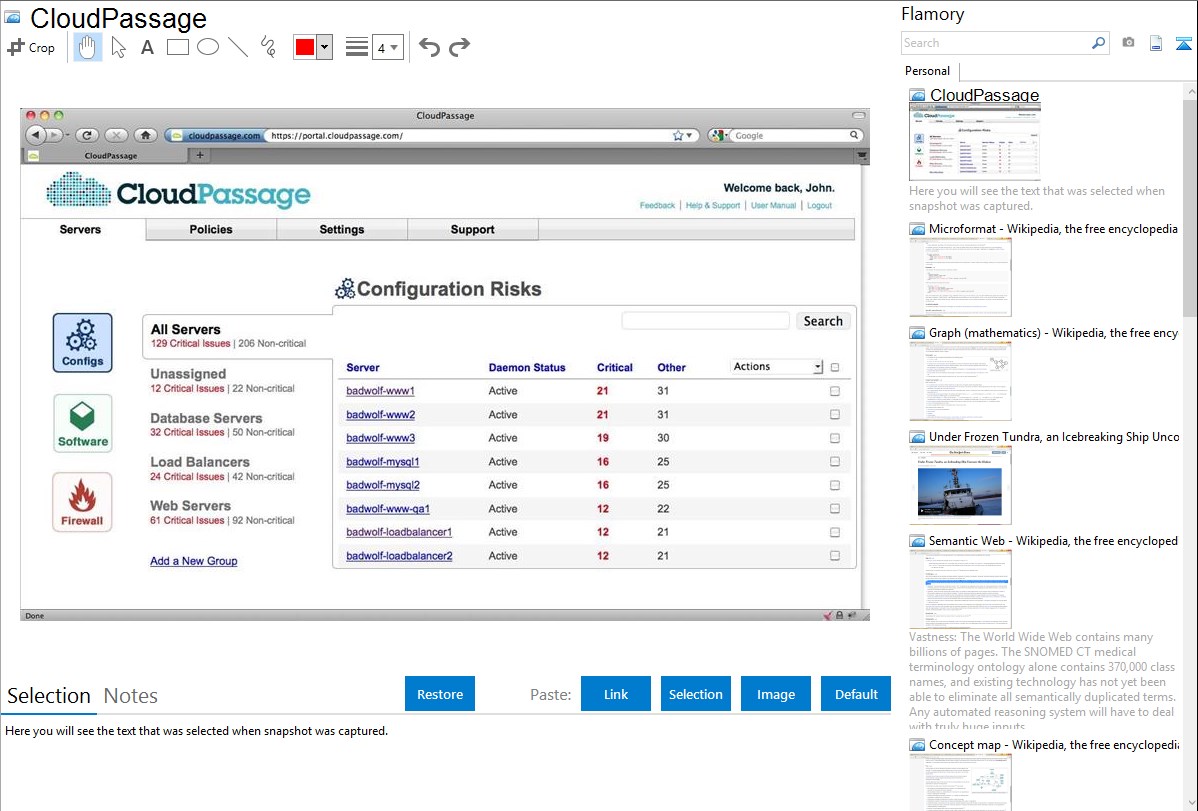The image size is (1198, 811).
Task: Click the browser reload icon
Action: tap(87, 135)
